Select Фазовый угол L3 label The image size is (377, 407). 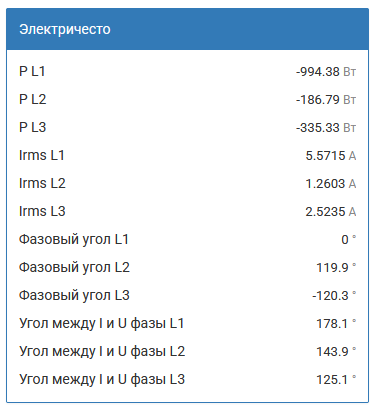coord(74,296)
